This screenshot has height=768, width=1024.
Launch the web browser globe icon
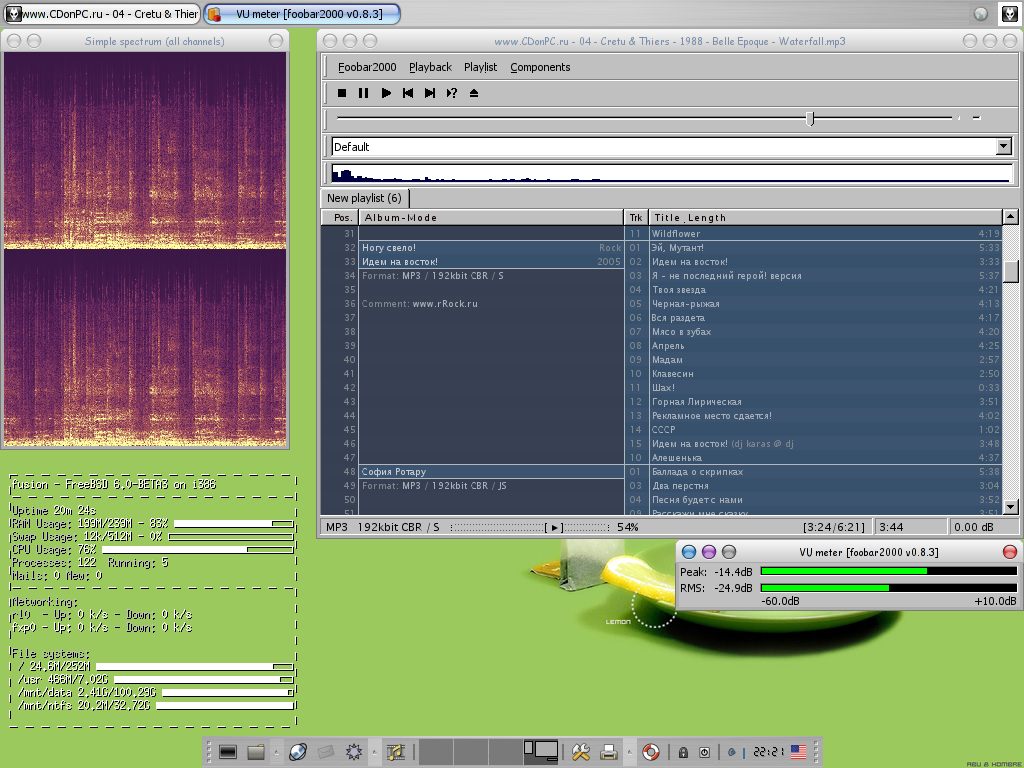tap(298, 752)
